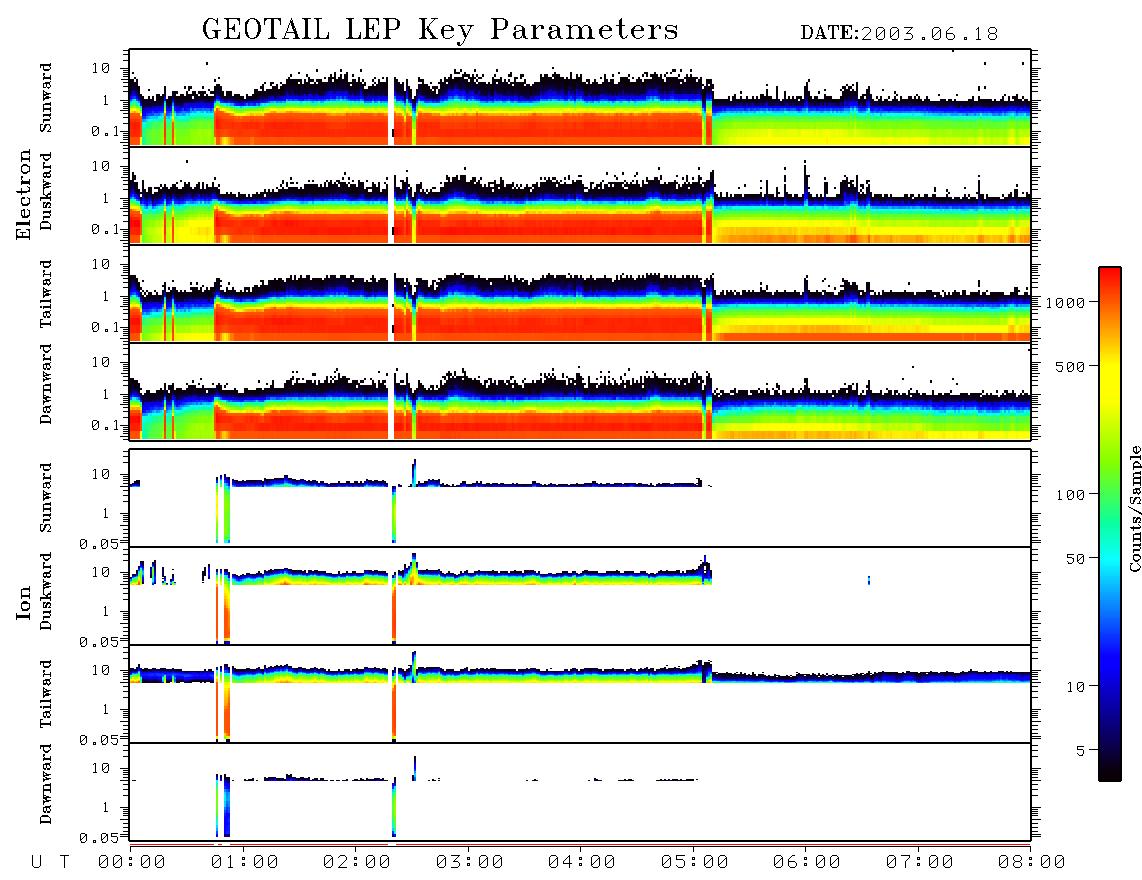Click the "04:00" time tick label
The width and height of the screenshot is (1142, 880).
point(582,863)
